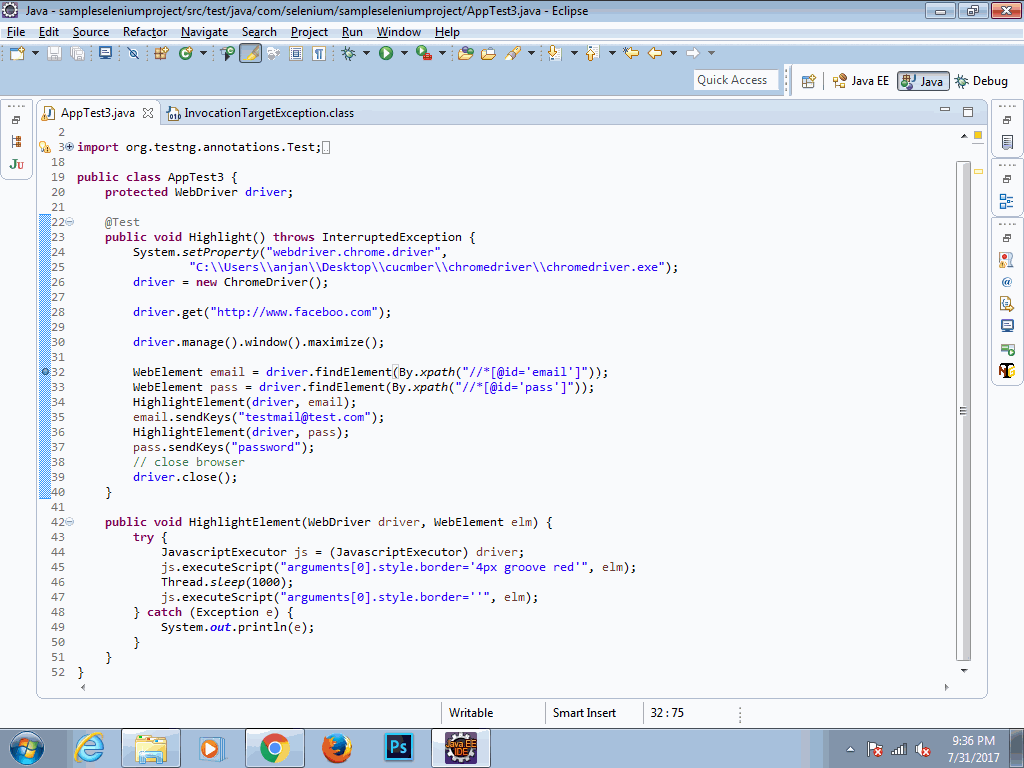Viewport: 1024px width, 768px height.
Task: Toggle Mark Occurrences highlighter button
Action: tap(250, 54)
